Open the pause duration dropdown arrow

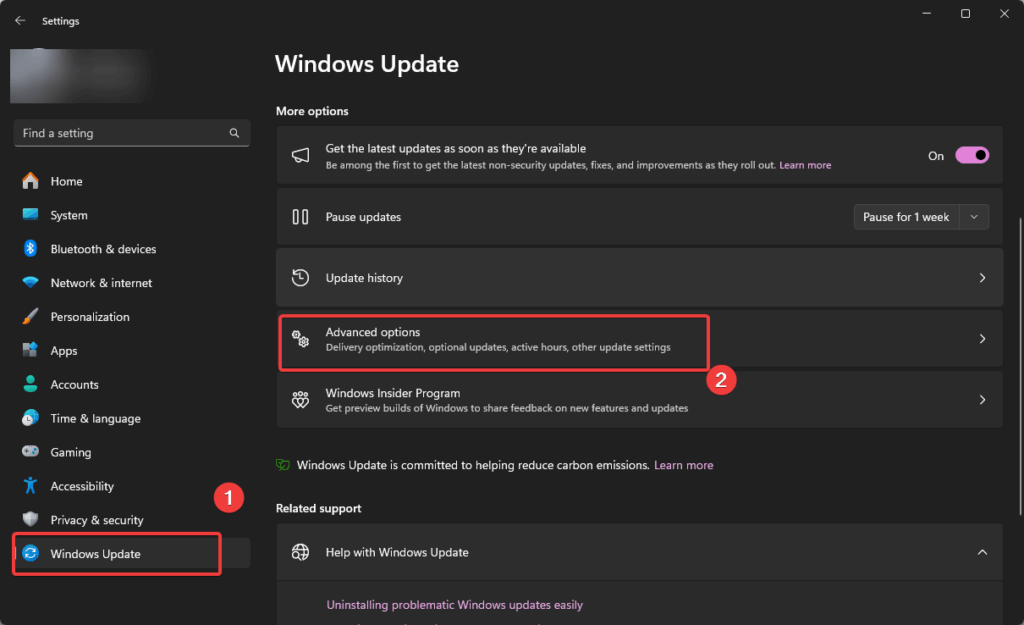(974, 217)
